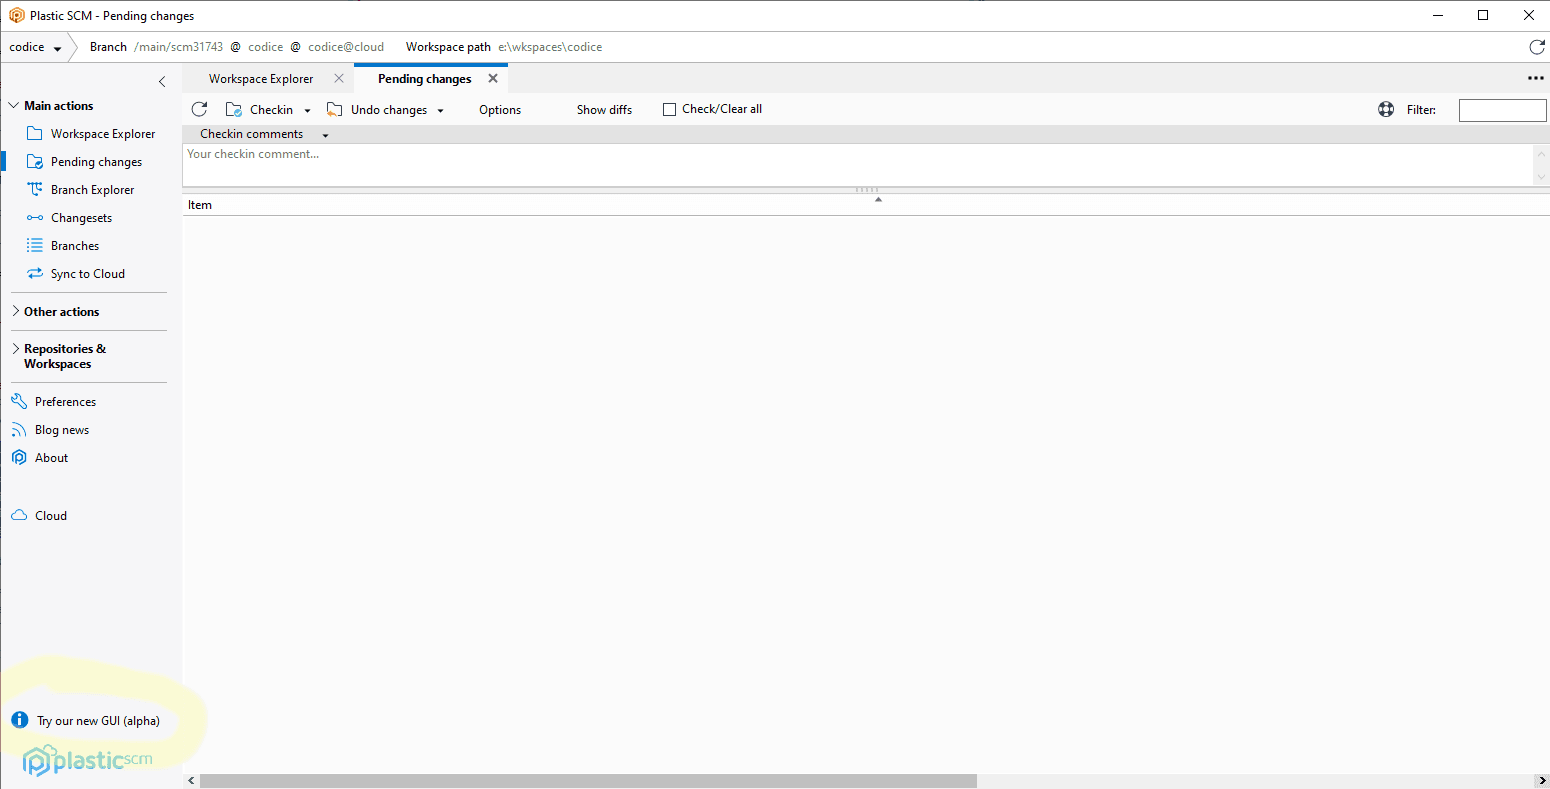Open Sync to Cloud
Image resolution: width=1550 pixels, height=789 pixels.
(88, 273)
